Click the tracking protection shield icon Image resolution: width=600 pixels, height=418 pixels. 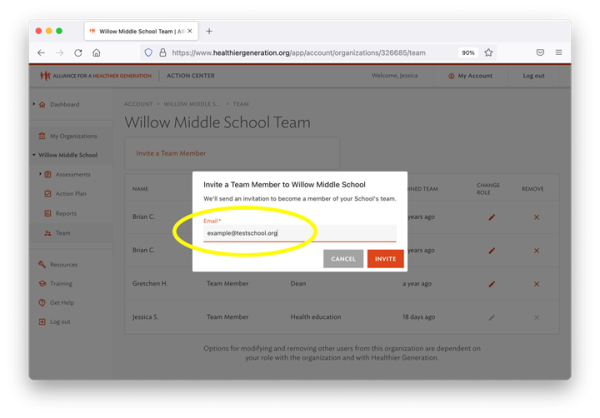(x=148, y=52)
